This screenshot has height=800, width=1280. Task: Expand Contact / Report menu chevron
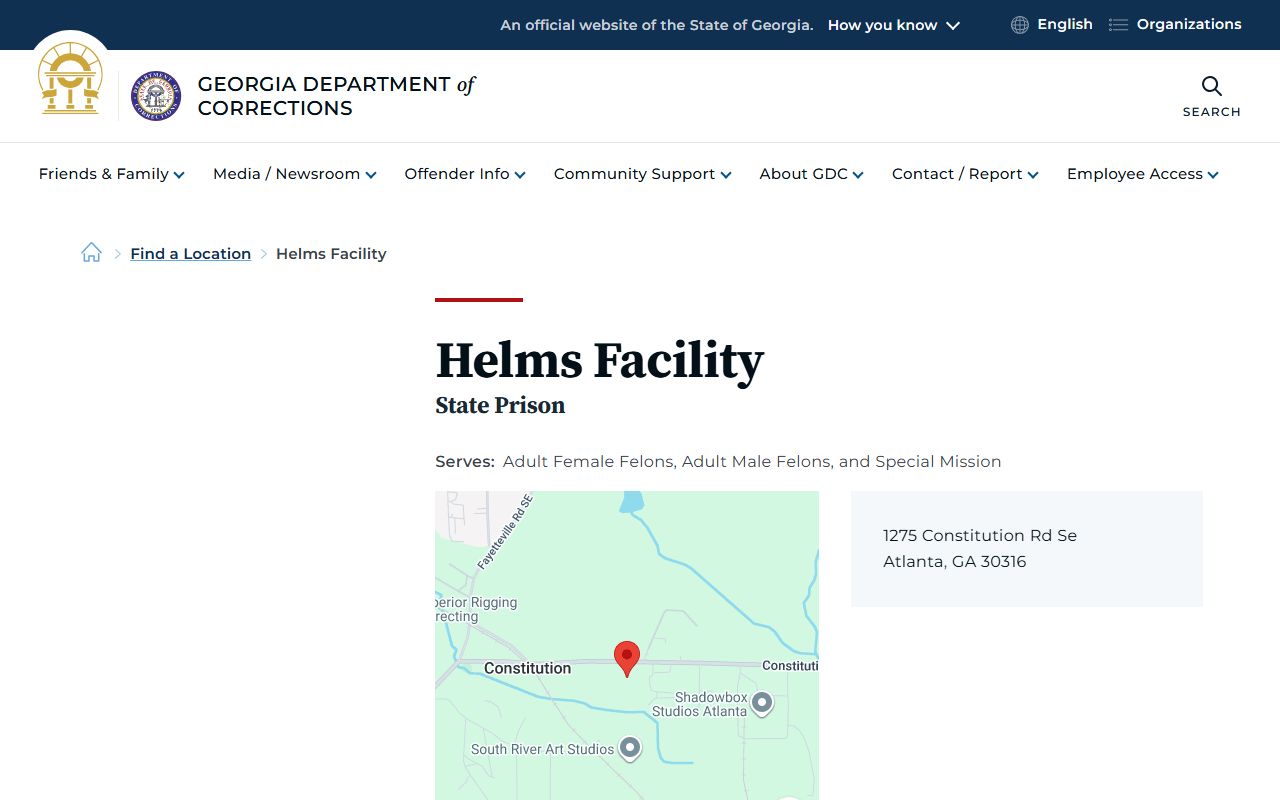(1033, 175)
